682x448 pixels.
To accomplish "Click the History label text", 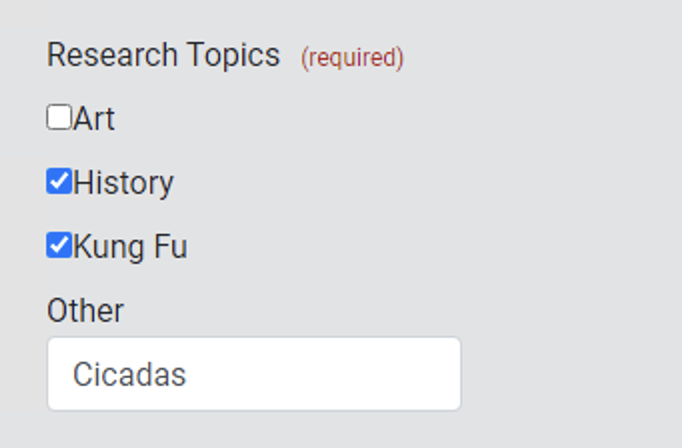I will 123,183.
